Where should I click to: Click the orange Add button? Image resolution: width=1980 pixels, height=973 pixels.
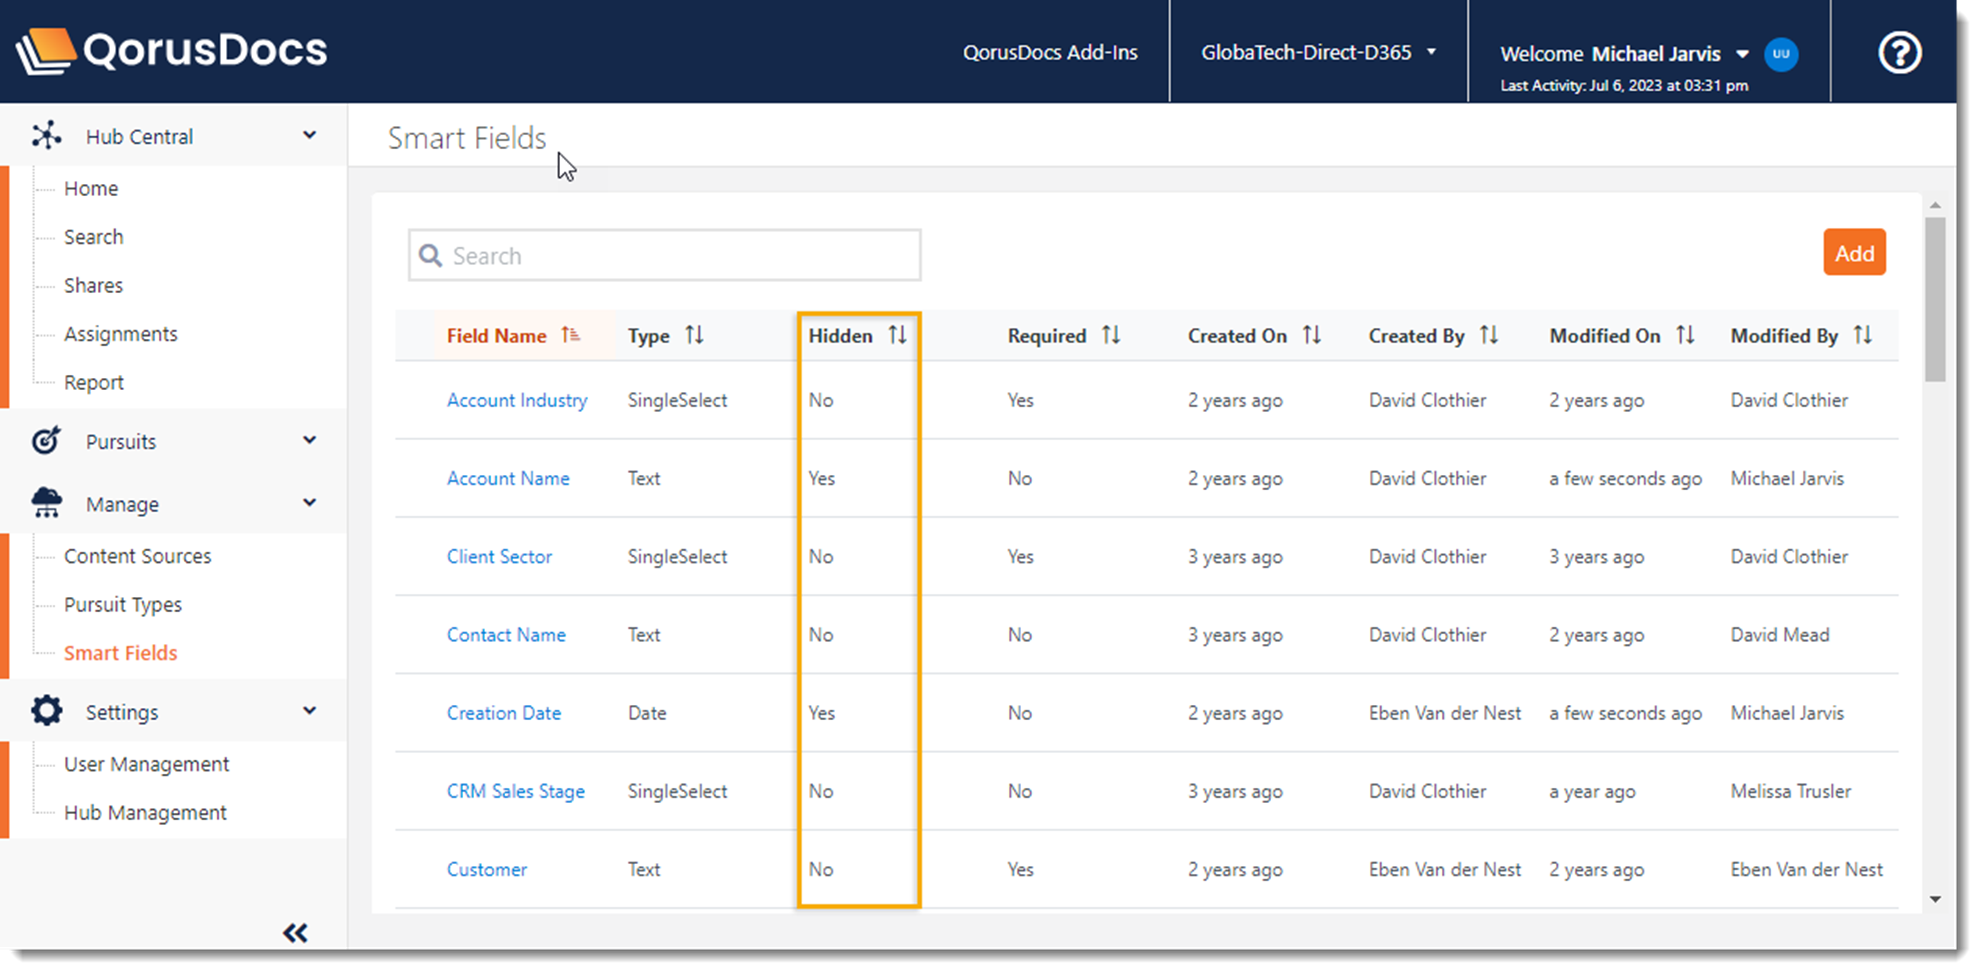(1854, 253)
